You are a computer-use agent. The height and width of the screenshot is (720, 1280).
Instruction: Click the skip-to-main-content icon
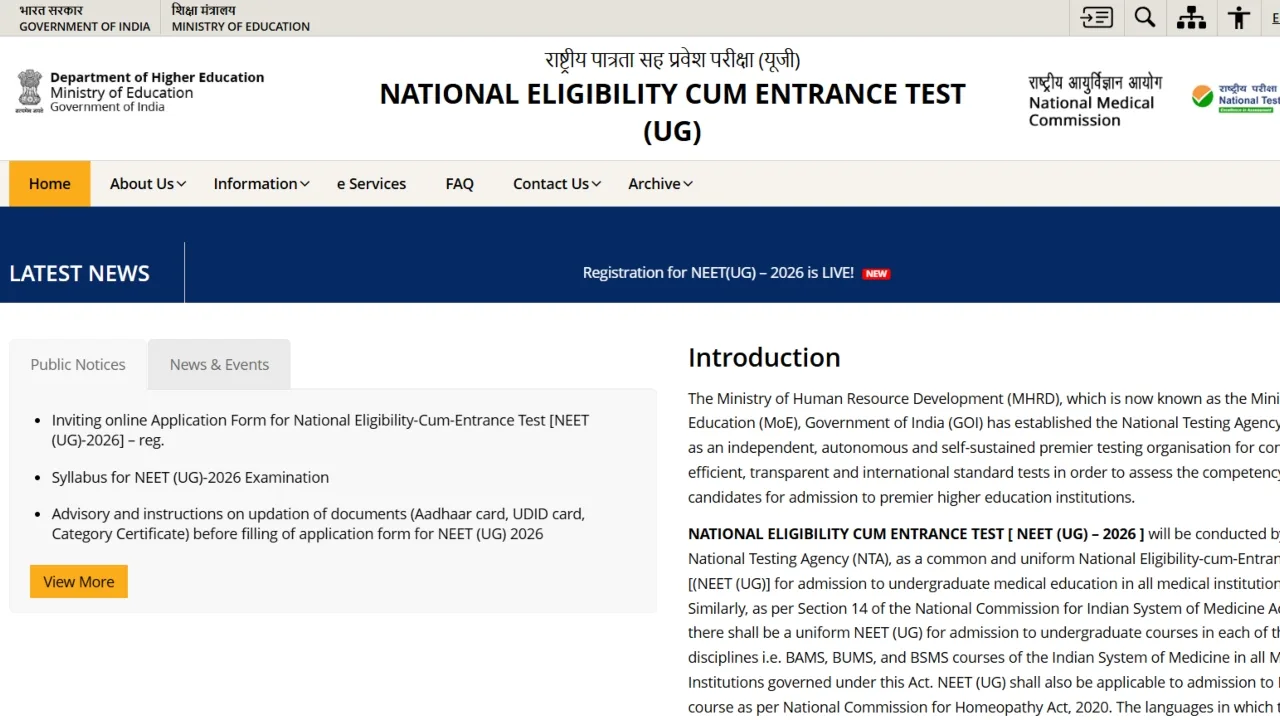[x=1096, y=17]
